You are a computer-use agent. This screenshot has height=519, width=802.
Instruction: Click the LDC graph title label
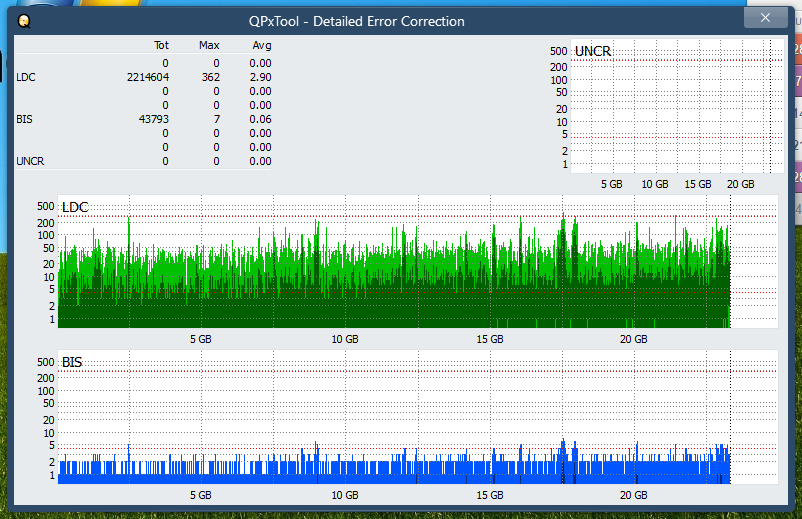75,207
